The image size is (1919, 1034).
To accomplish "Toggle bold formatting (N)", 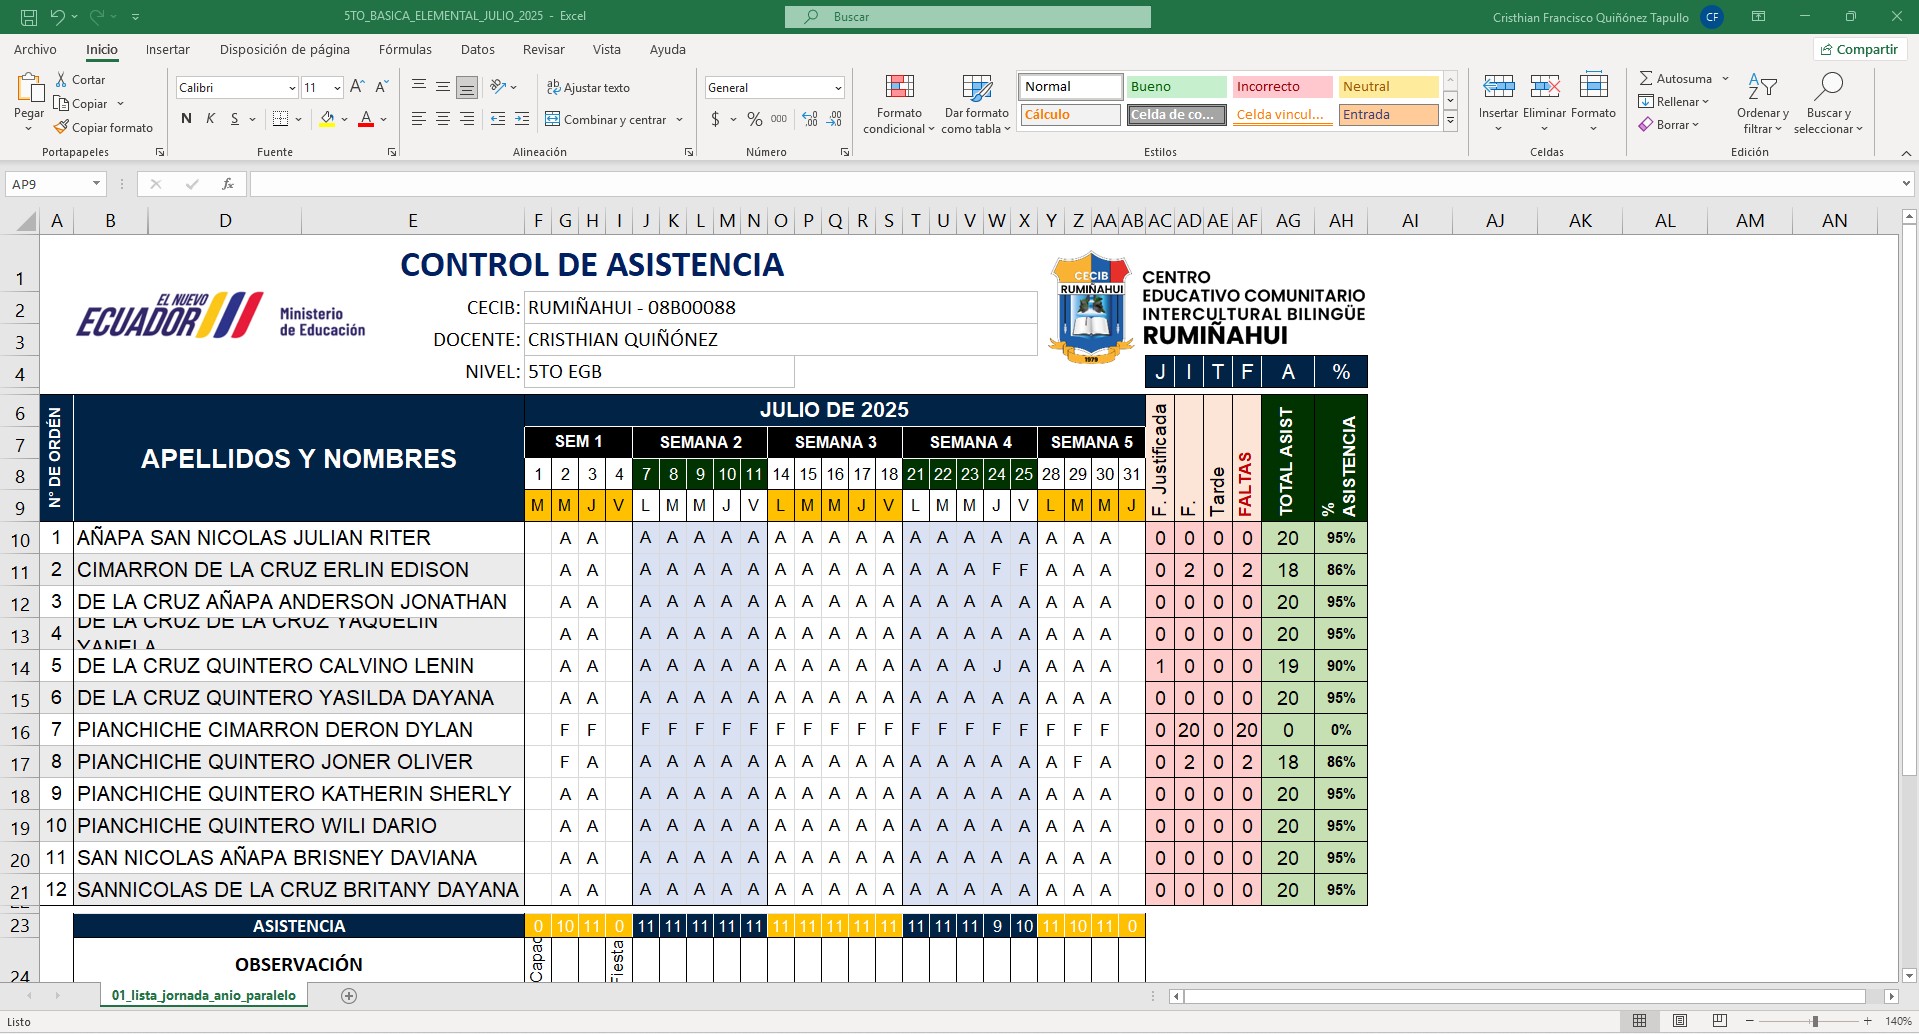I will [x=186, y=119].
